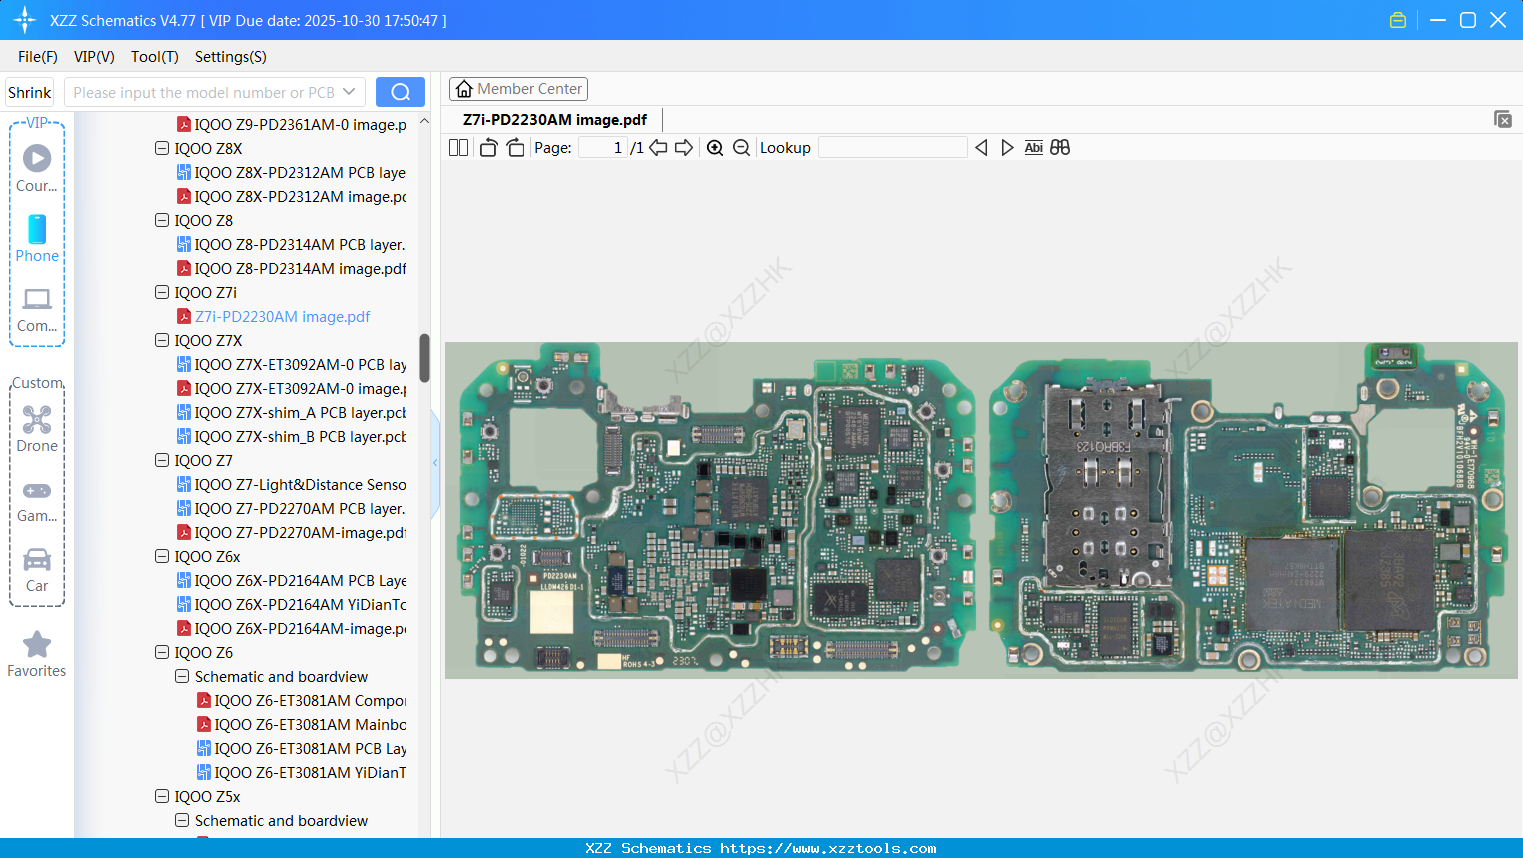Rotate the page clockwise
The image size is (1523, 858).
[515, 148]
